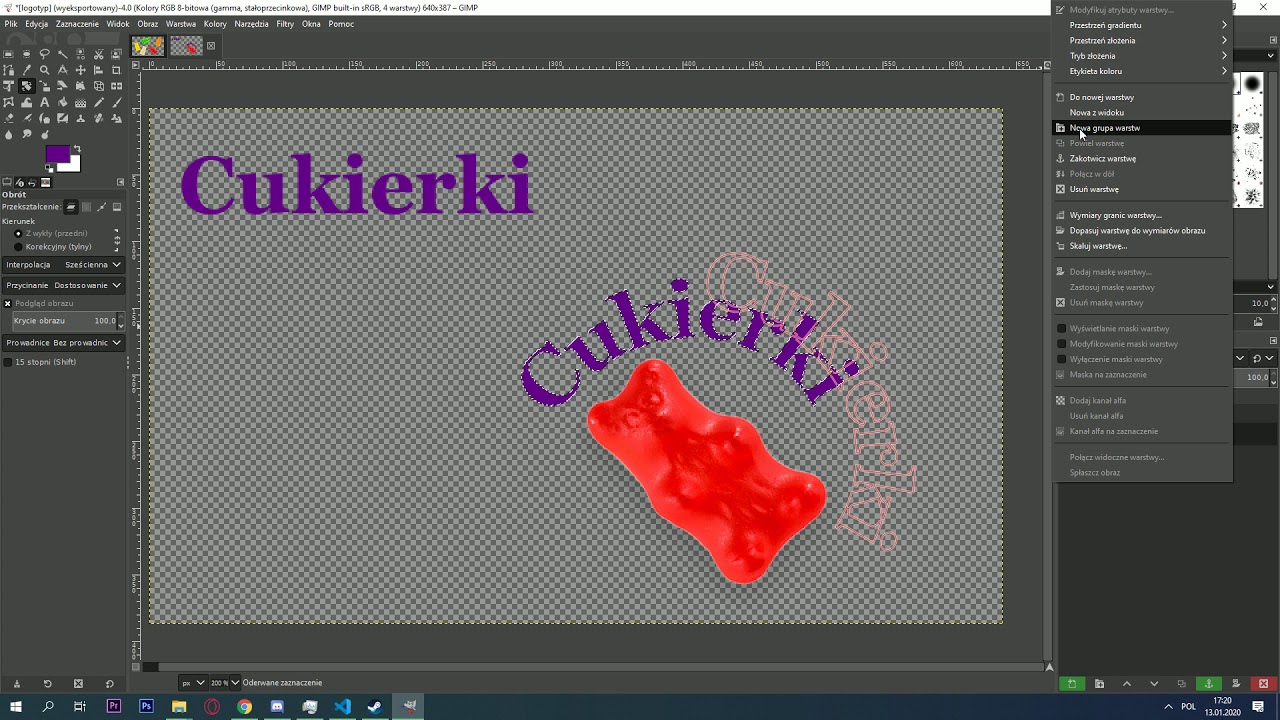Screen dimensions: 1280x720
Task: Select the Color Picker eyedropper tool
Action: point(26,70)
